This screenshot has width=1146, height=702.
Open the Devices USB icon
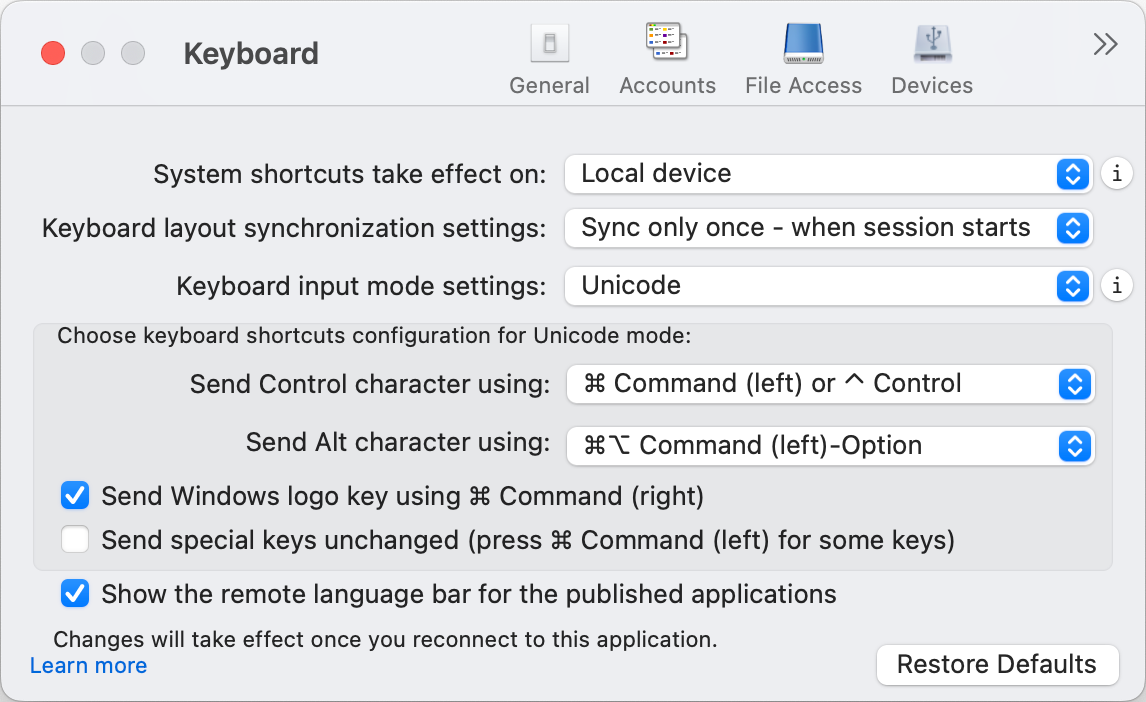932,45
